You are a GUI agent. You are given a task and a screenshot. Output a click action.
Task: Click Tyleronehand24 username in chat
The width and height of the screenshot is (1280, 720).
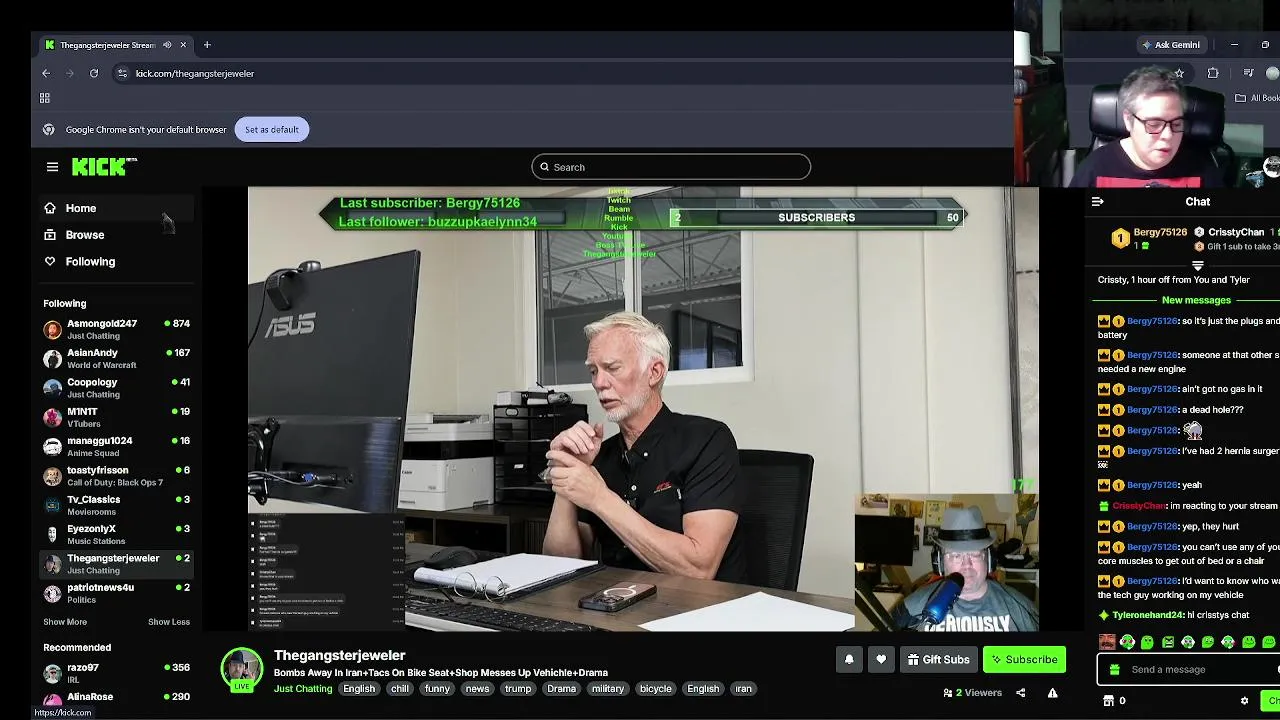(x=1147, y=616)
